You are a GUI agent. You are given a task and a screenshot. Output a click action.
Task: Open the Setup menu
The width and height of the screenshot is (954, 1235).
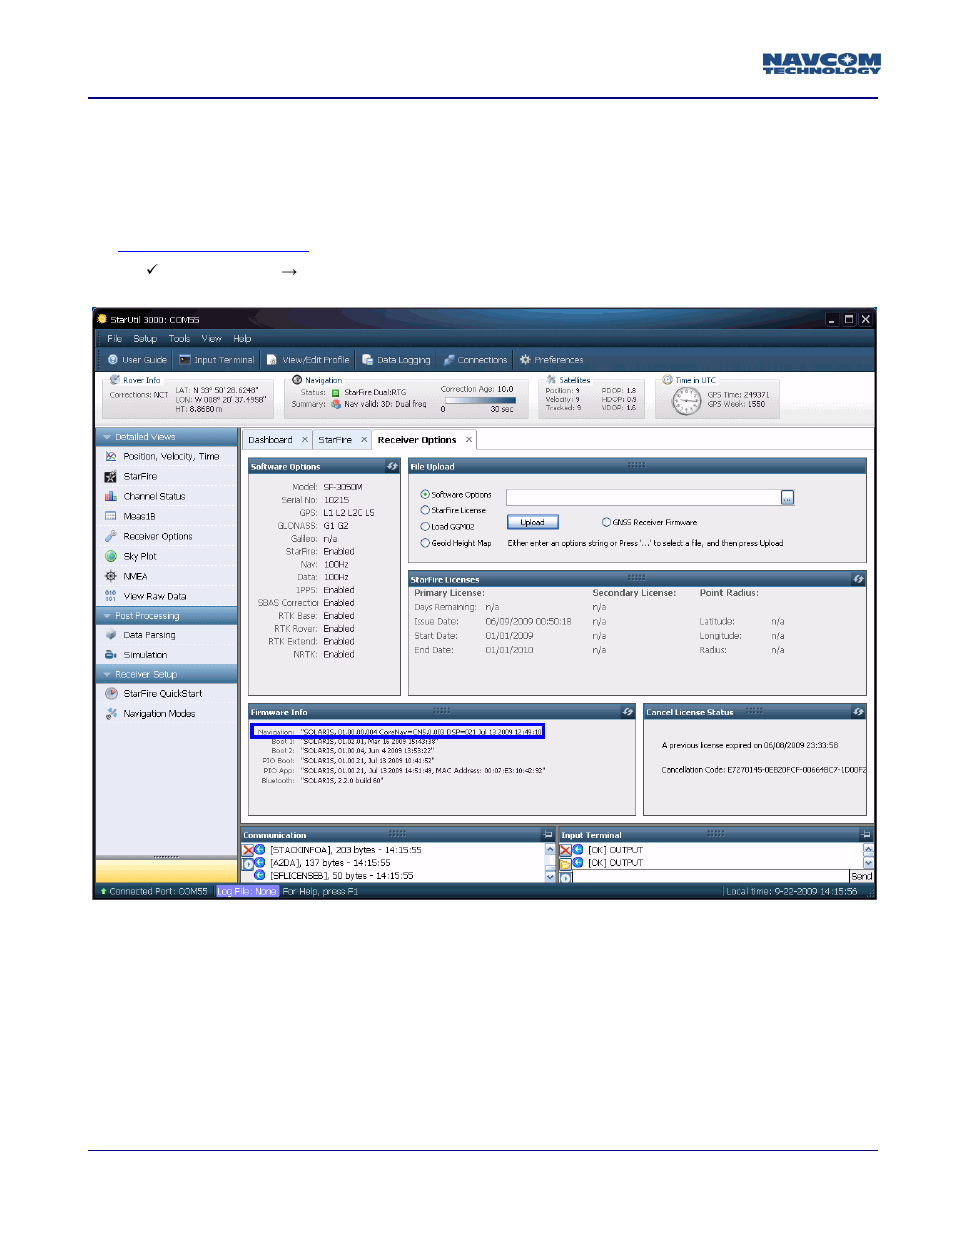point(145,339)
